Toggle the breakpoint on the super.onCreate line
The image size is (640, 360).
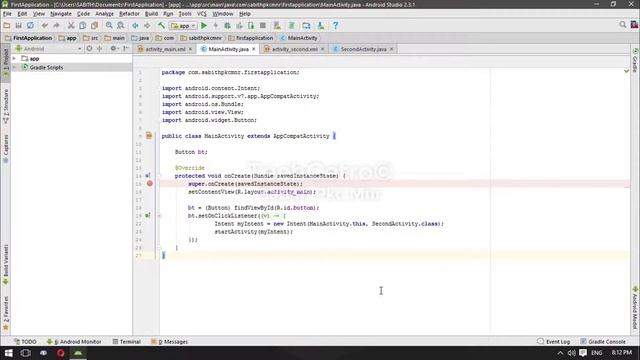pyautogui.click(x=150, y=184)
